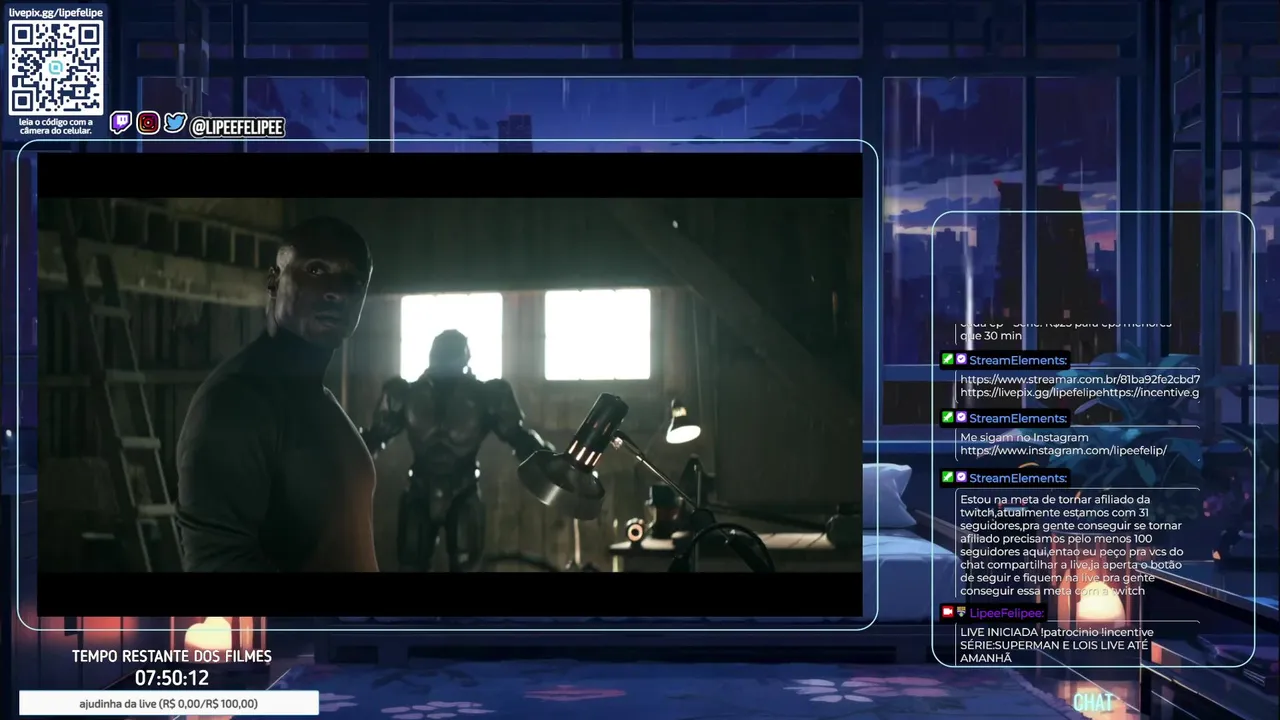
Task: Click the 07:50:12 countdown timer
Action: point(172,678)
